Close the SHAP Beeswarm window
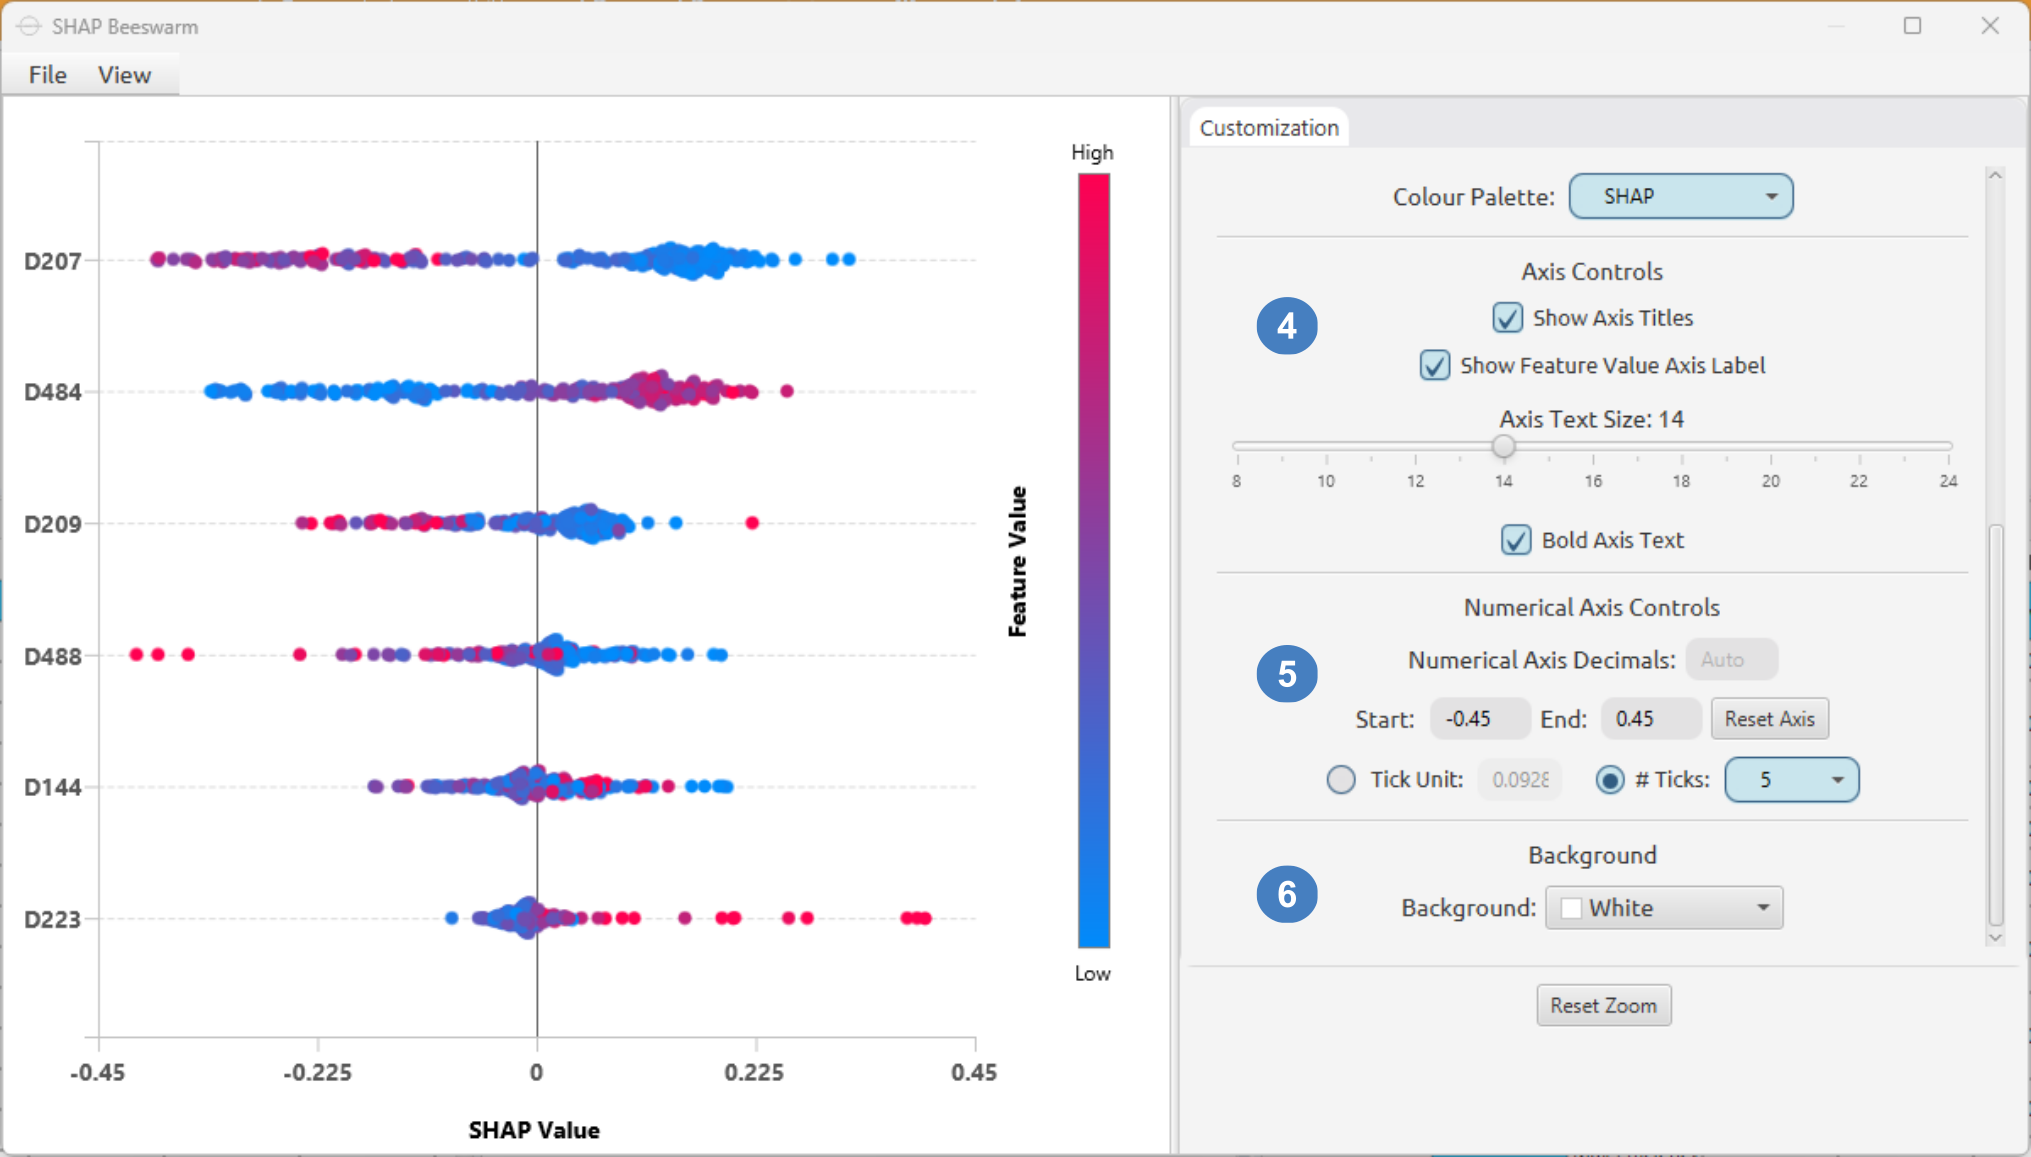2031x1157 pixels. coord(1990,26)
